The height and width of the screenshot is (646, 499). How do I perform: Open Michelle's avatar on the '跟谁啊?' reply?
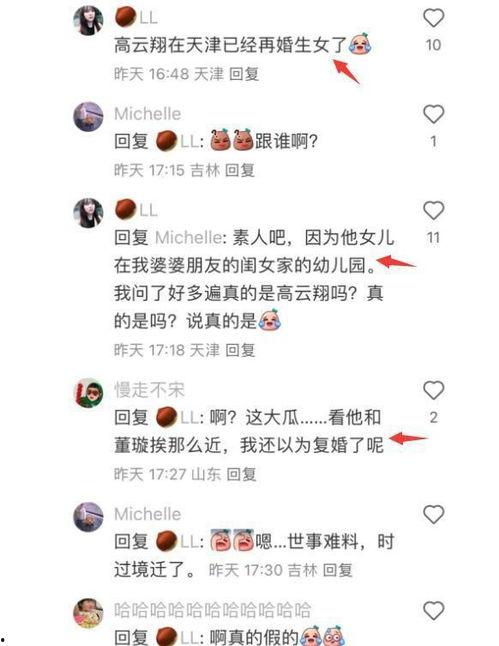[x=88, y=117]
